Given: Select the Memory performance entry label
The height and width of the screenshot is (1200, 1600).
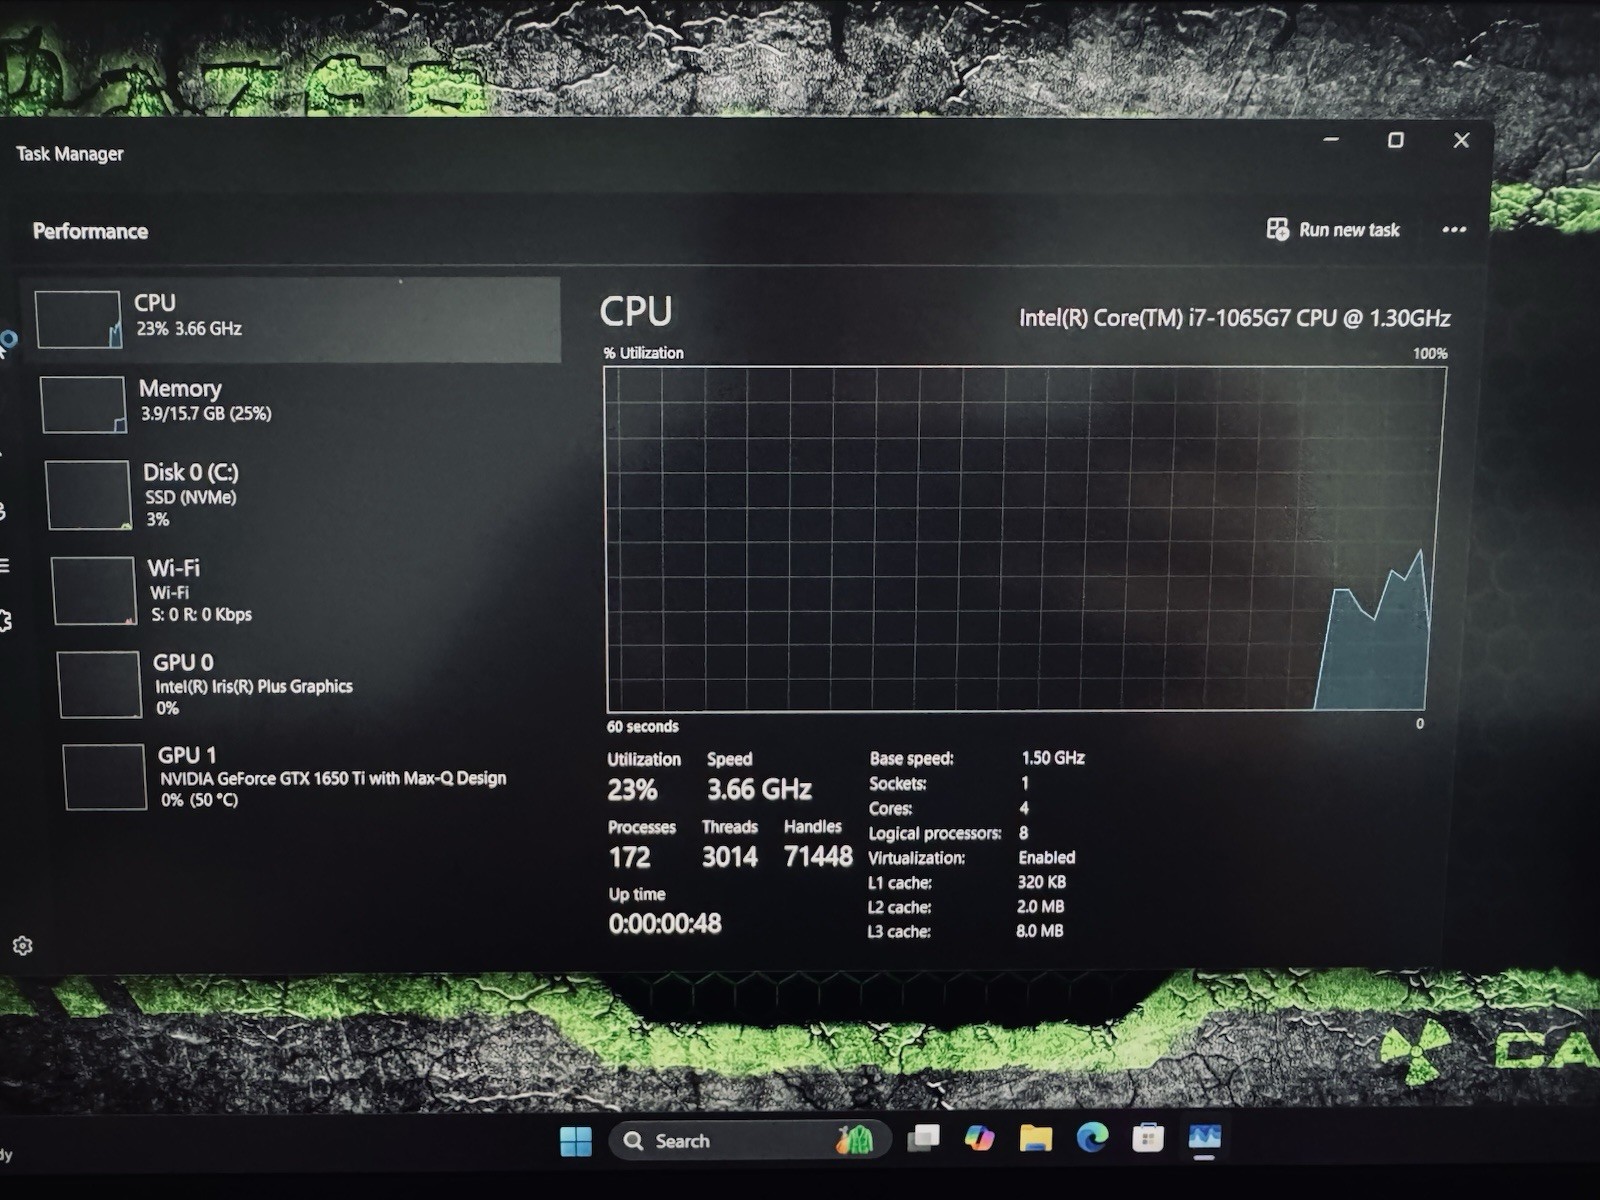Looking at the screenshot, I should point(180,388).
